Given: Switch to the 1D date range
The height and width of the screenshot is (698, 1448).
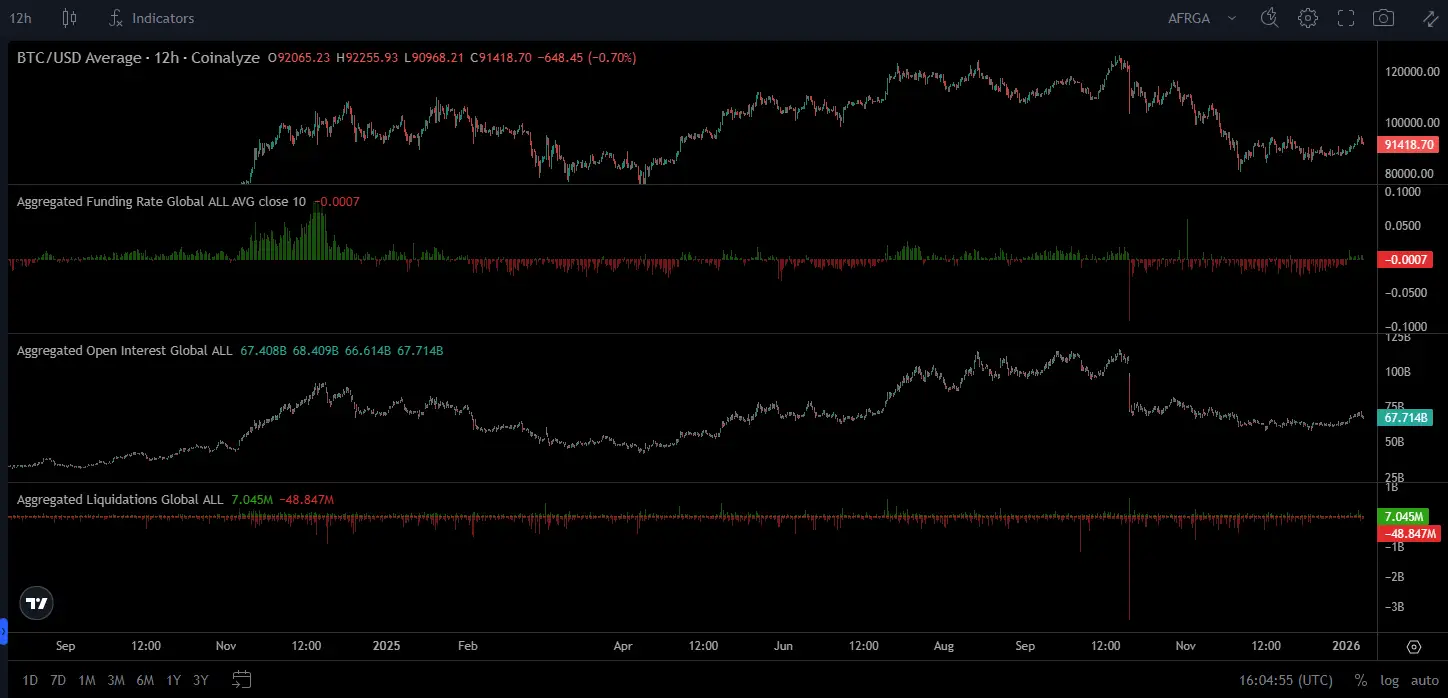Looking at the screenshot, I should click(29, 679).
